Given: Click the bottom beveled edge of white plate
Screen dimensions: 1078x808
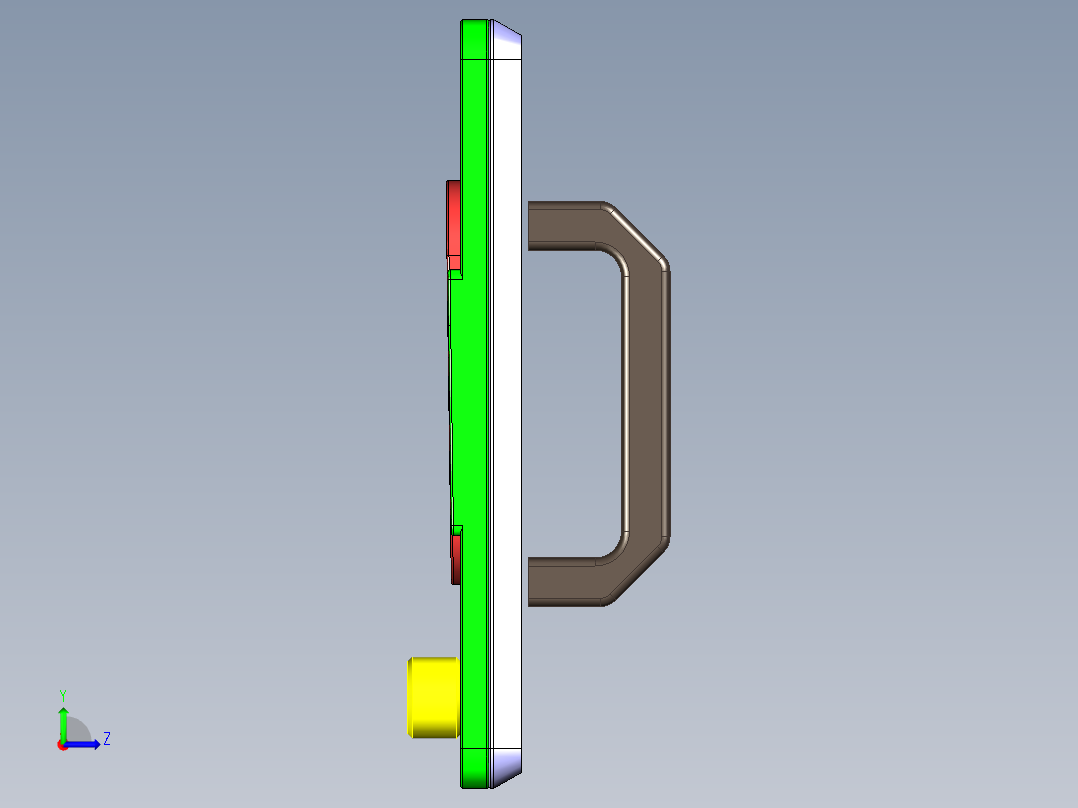Looking at the screenshot, I should point(506,764).
